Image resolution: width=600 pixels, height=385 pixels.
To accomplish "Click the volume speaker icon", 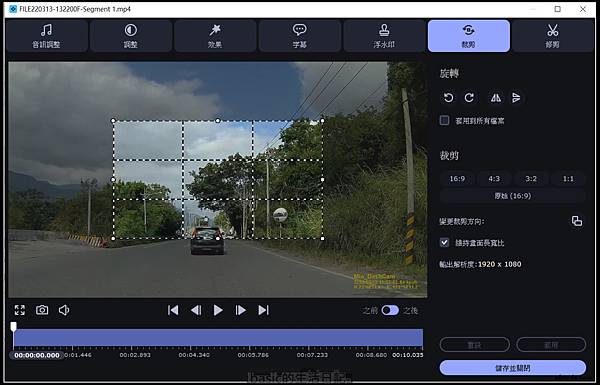I will coord(64,310).
